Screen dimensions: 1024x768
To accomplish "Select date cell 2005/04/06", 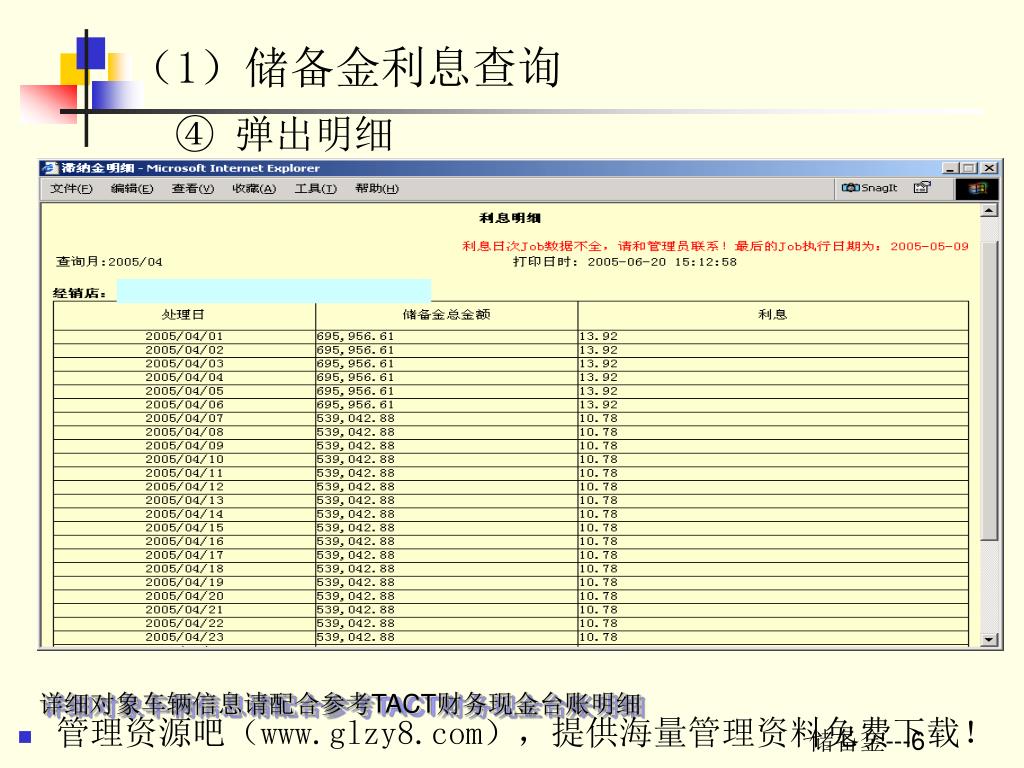I will [x=184, y=405].
